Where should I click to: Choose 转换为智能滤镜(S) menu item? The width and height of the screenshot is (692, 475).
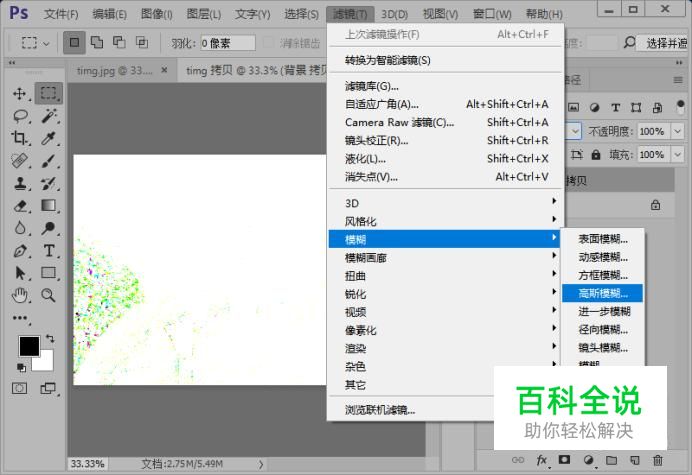point(446,60)
